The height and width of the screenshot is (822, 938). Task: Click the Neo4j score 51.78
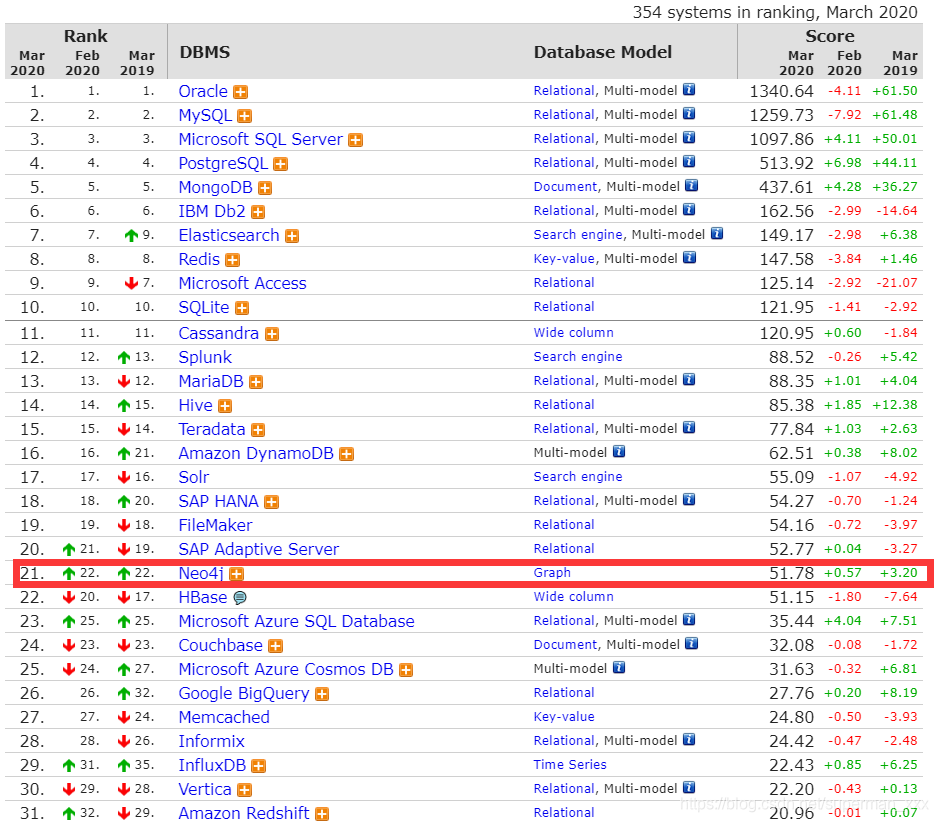(791, 573)
